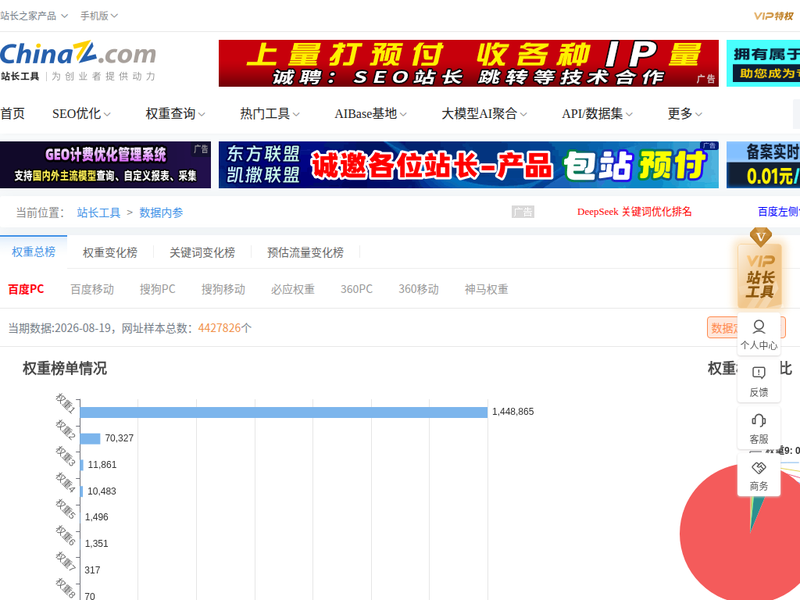Click the GEO计费优化管理系统 banner ad
Image resolution: width=800 pixels, height=600 pixels.
105,165
